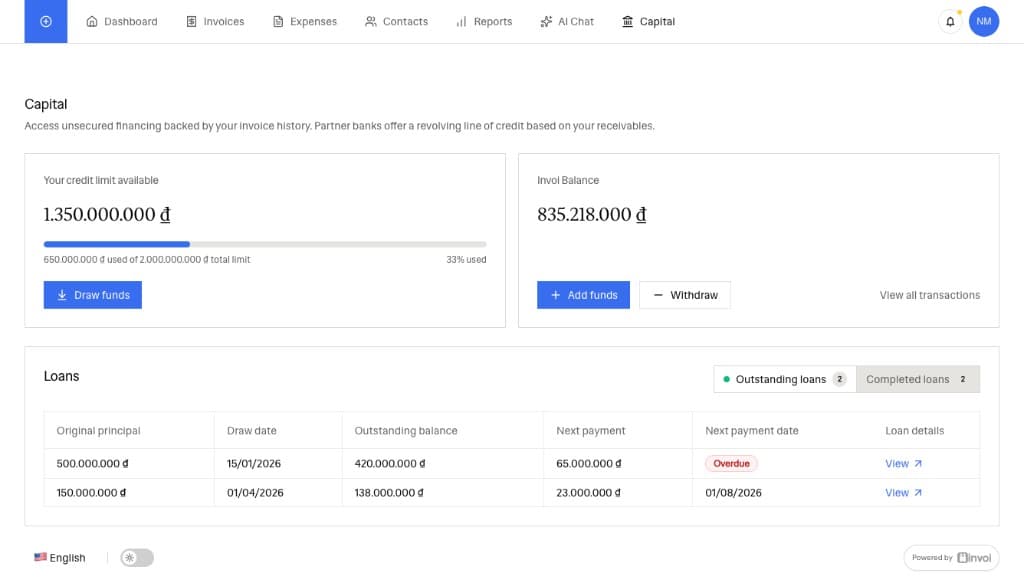Open the AI Chat menu item

568,22
